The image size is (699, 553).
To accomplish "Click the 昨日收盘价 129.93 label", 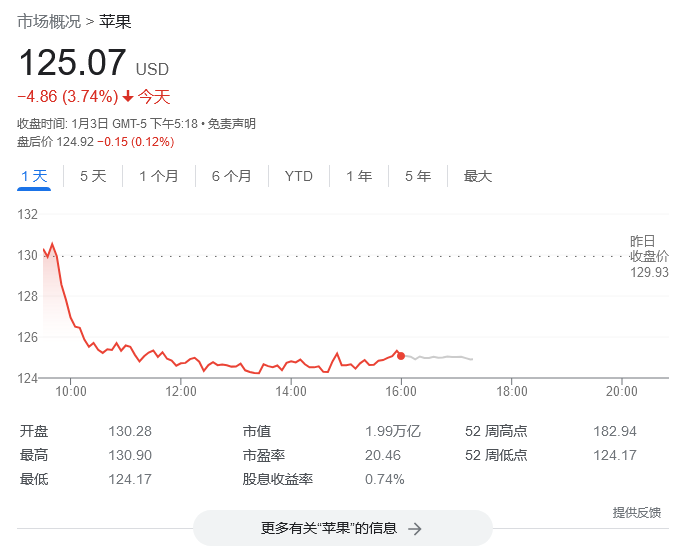I will coord(649,256).
